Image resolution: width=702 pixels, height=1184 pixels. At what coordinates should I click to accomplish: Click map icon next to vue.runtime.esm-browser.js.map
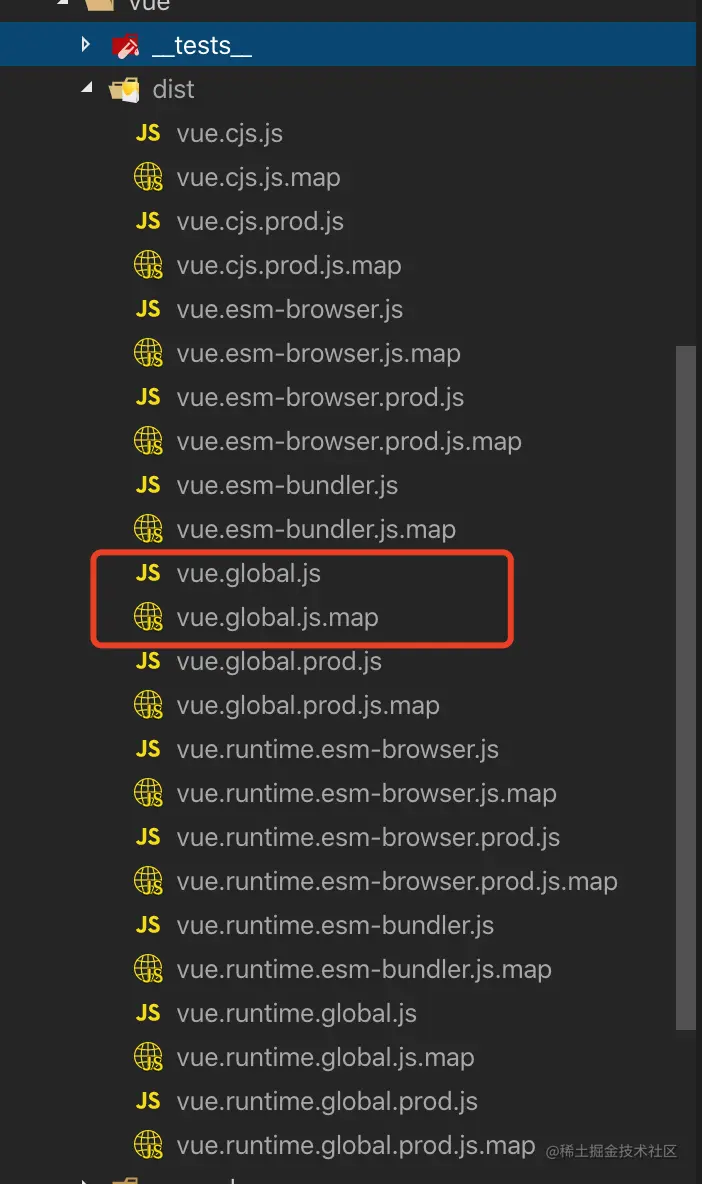point(148,793)
